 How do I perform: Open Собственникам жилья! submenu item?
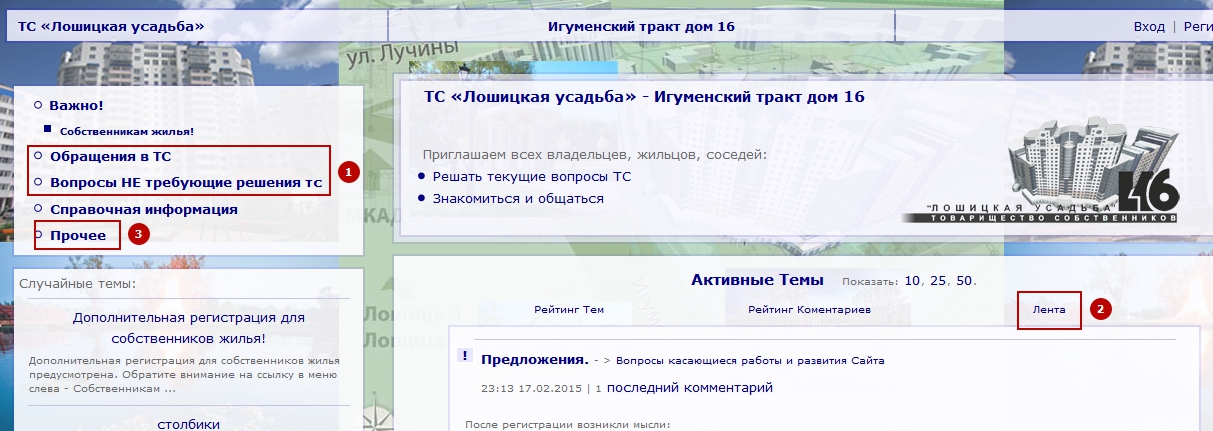point(126,131)
